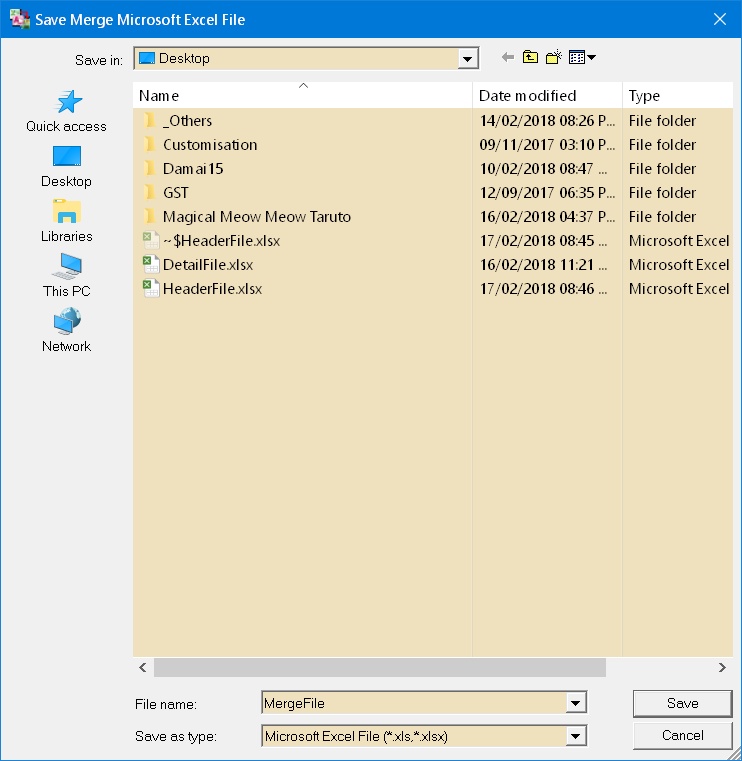Click the Back arrow navigation icon

(508, 58)
